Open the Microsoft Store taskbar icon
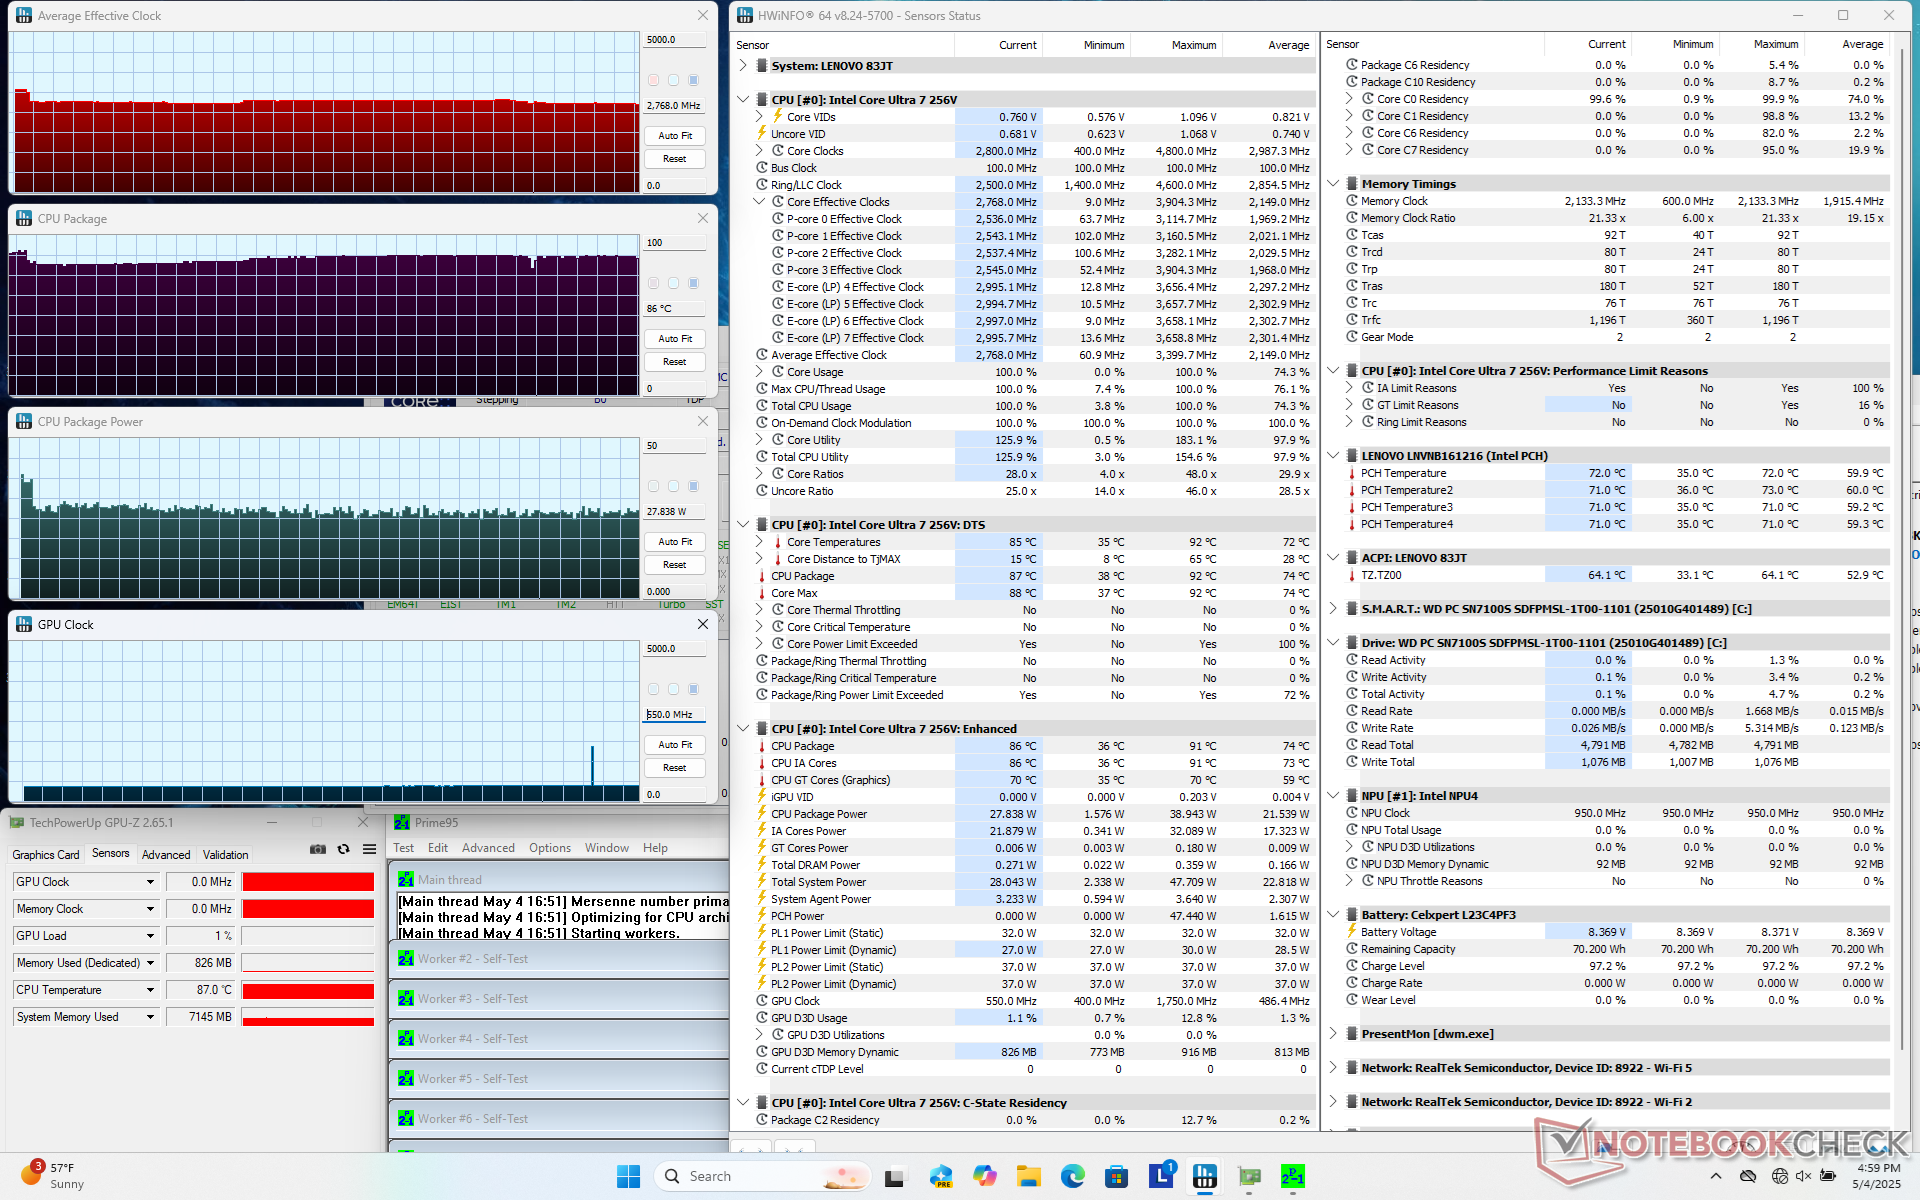Screen dimensions: 1920x1200 pos(1117,1176)
